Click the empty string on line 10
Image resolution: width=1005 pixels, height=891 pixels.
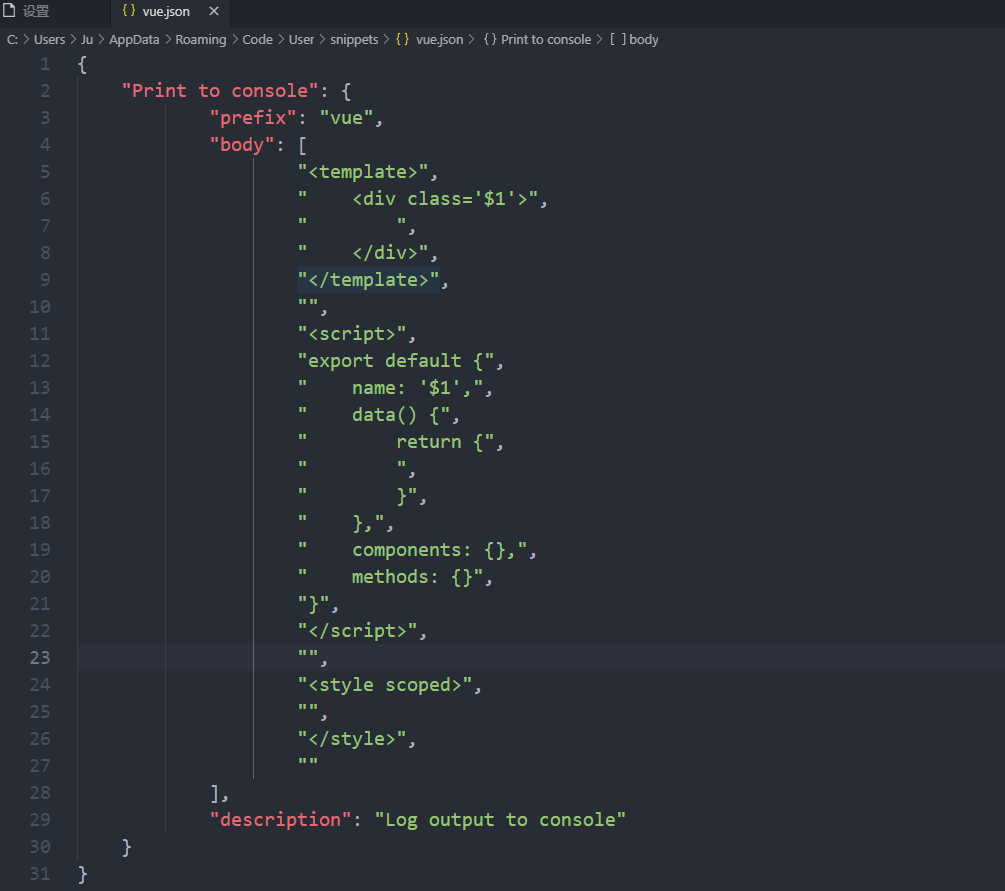coord(308,303)
